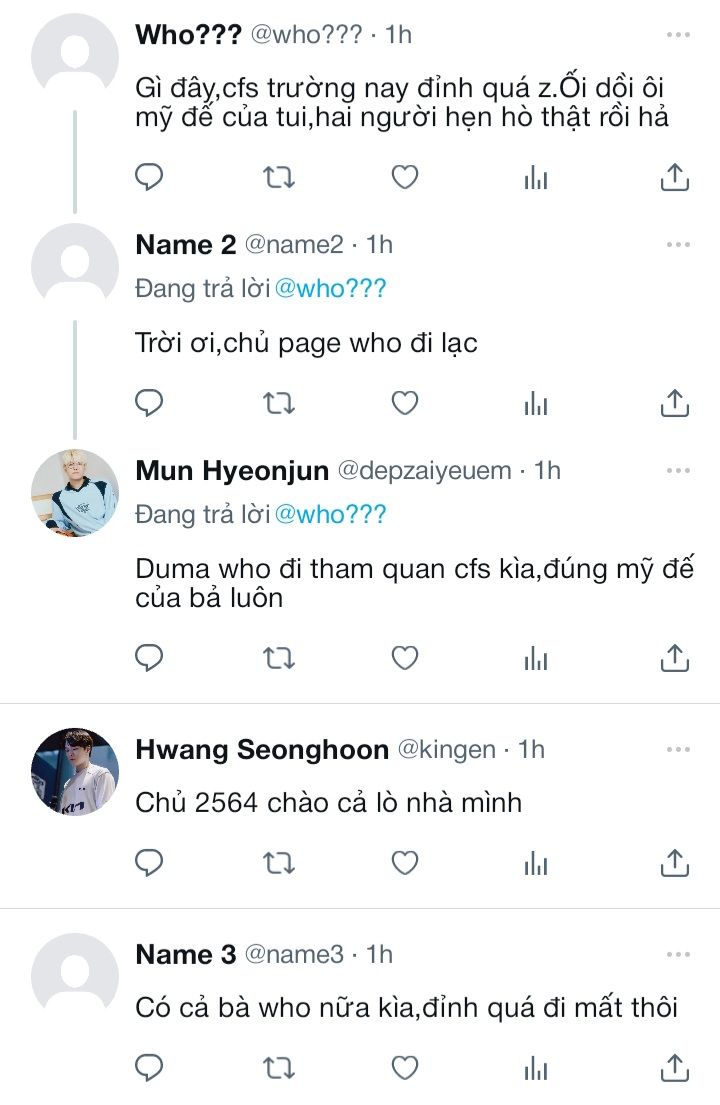
Task: Retweet Hwang Seonghoon's tweet
Action: (277, 861)
